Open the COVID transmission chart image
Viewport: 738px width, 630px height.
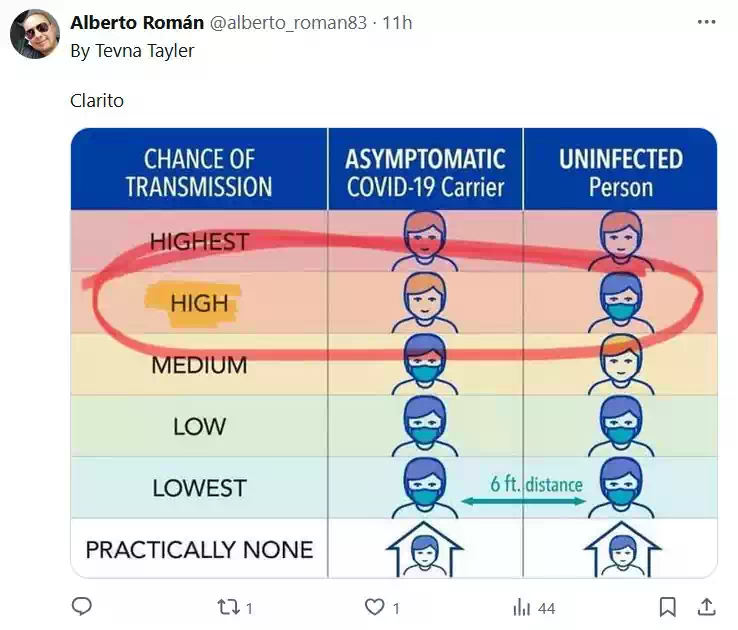tap(394, 352)
